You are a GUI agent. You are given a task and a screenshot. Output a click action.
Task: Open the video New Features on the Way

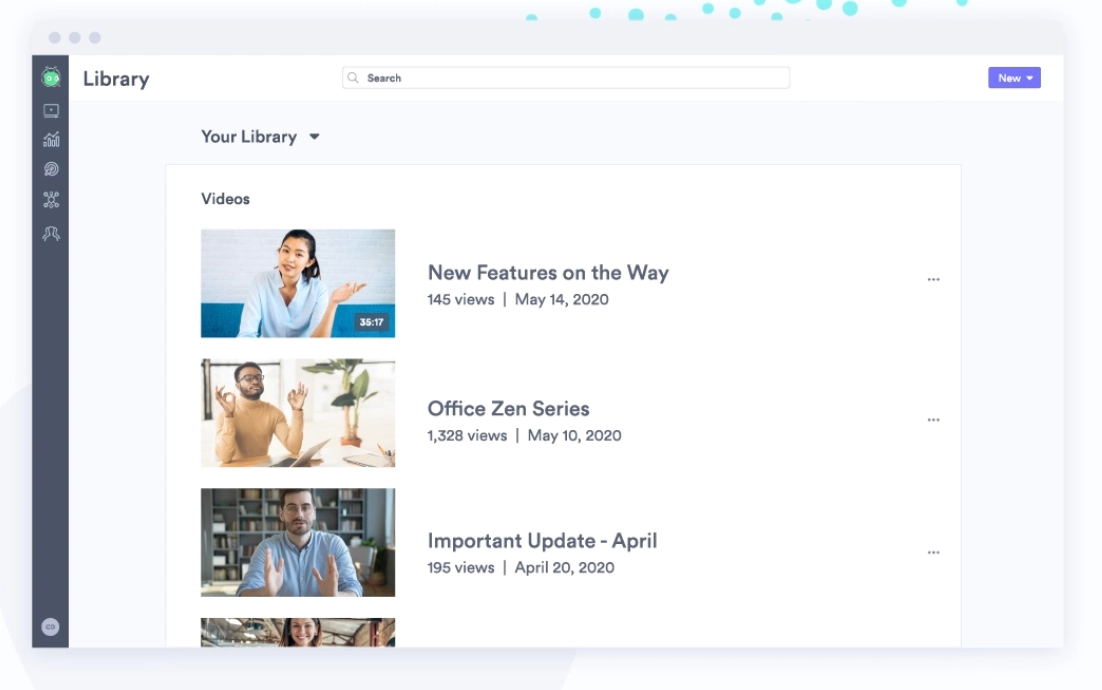549,272
